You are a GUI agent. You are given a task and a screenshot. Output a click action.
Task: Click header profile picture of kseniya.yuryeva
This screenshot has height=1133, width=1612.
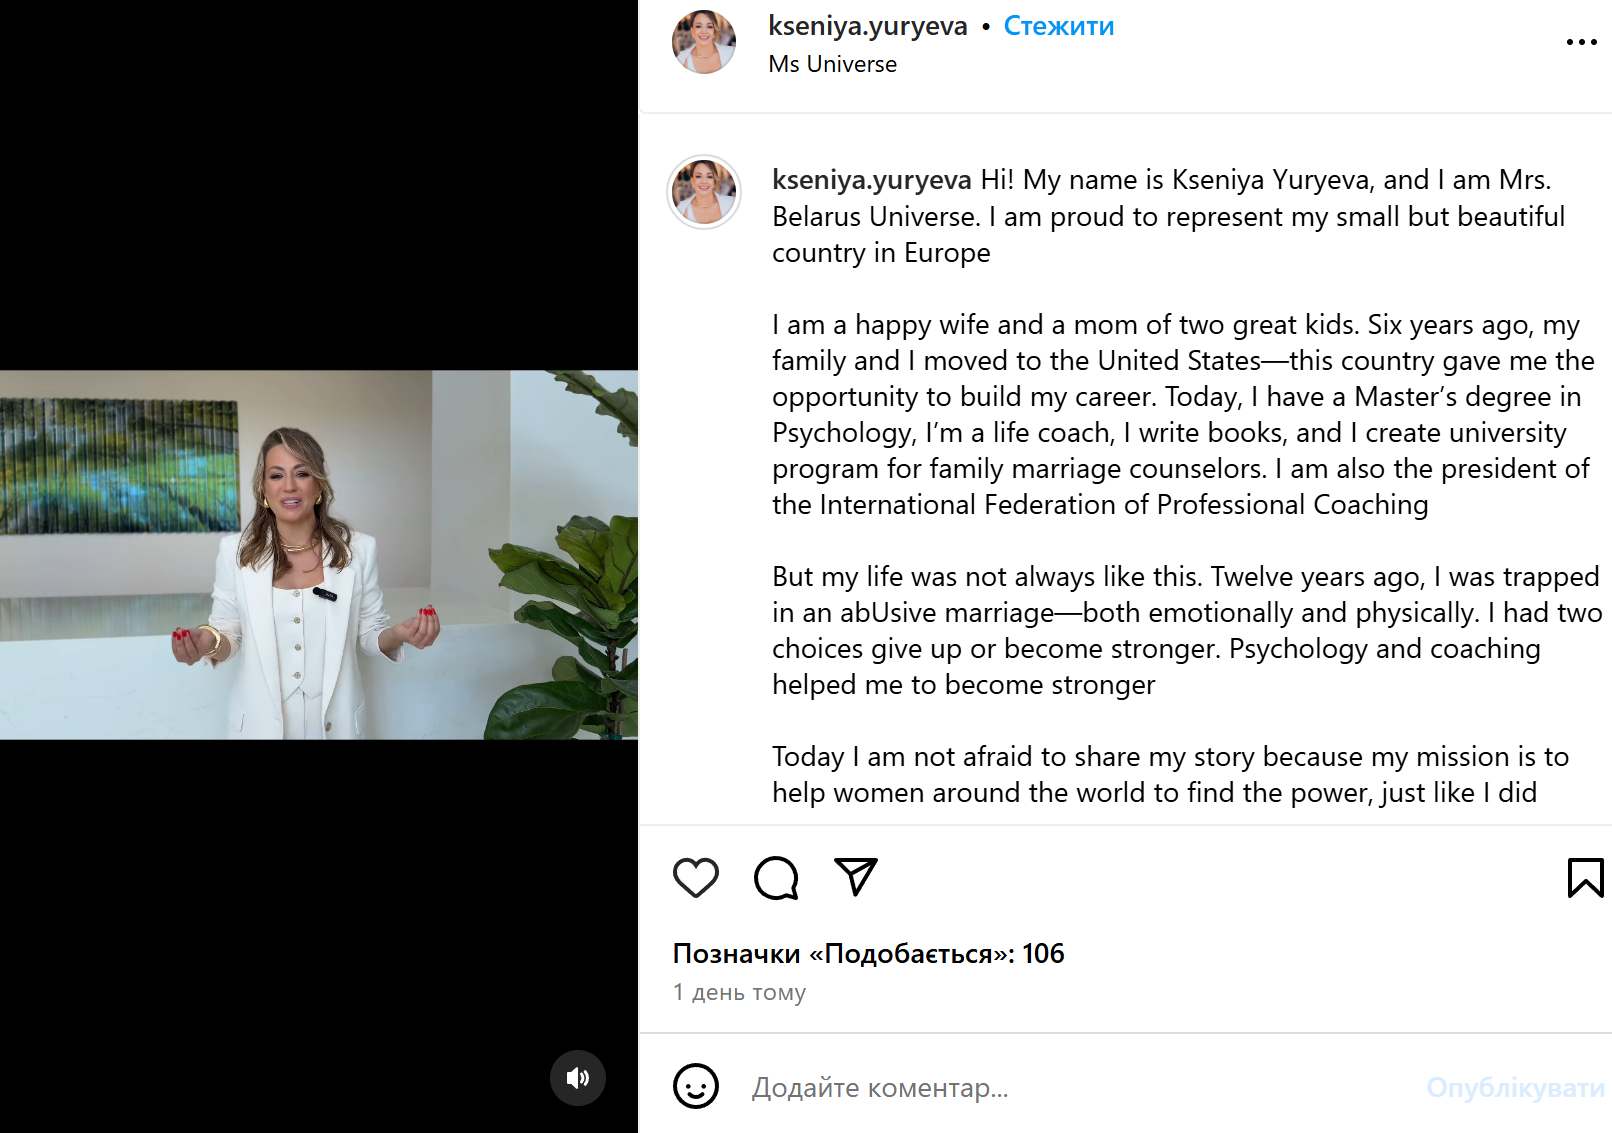coord(704,42)
